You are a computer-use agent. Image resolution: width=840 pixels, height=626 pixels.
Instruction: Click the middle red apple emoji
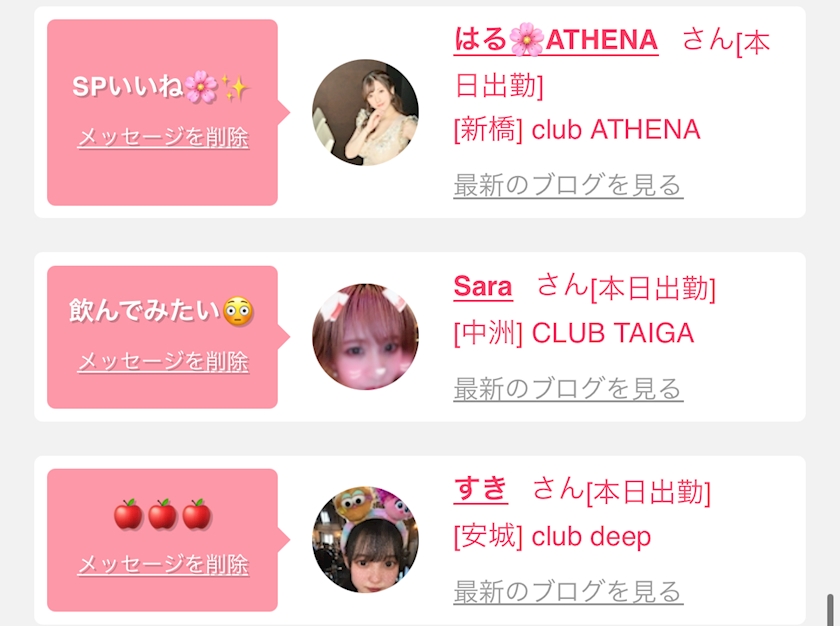(163, 514)
